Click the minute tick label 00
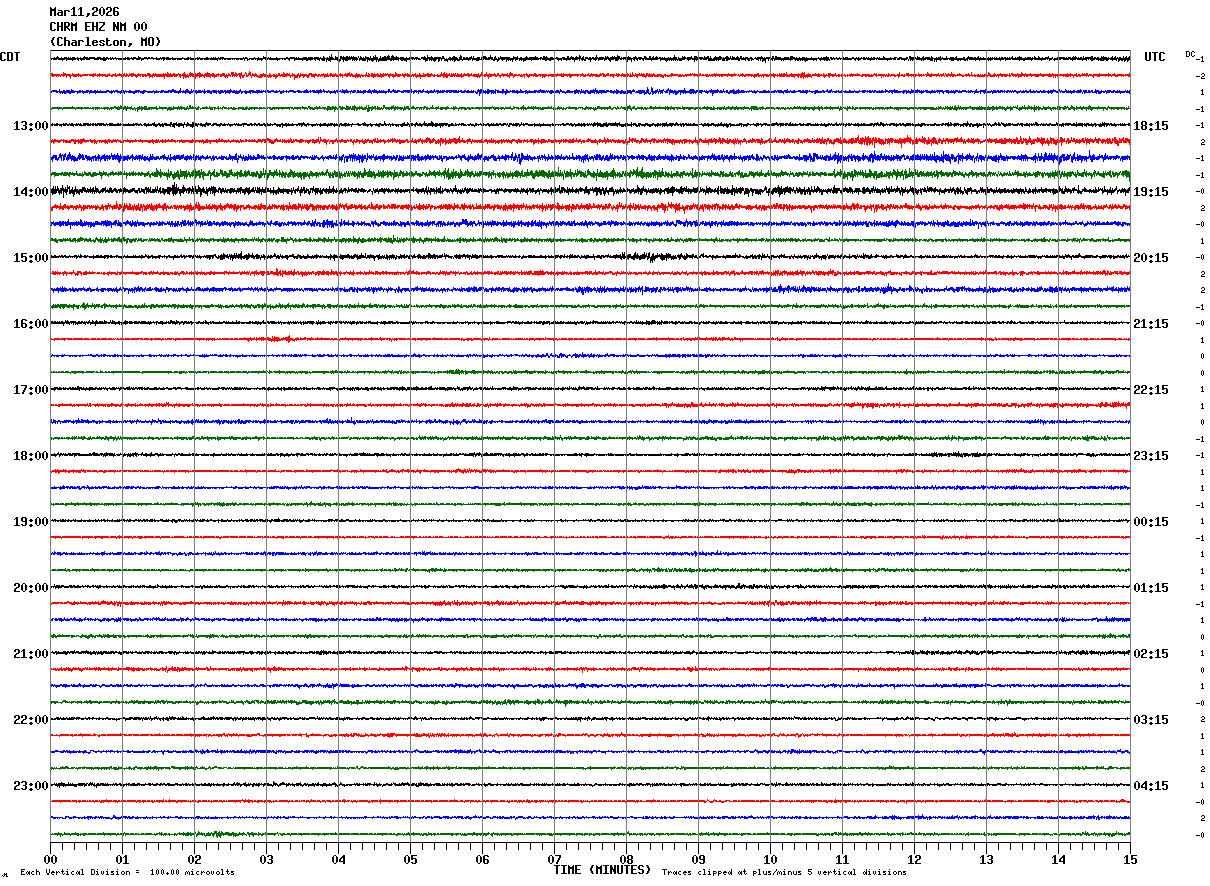Image resolution: width=1210 pixels, height=886 pixels. (50, 859)
